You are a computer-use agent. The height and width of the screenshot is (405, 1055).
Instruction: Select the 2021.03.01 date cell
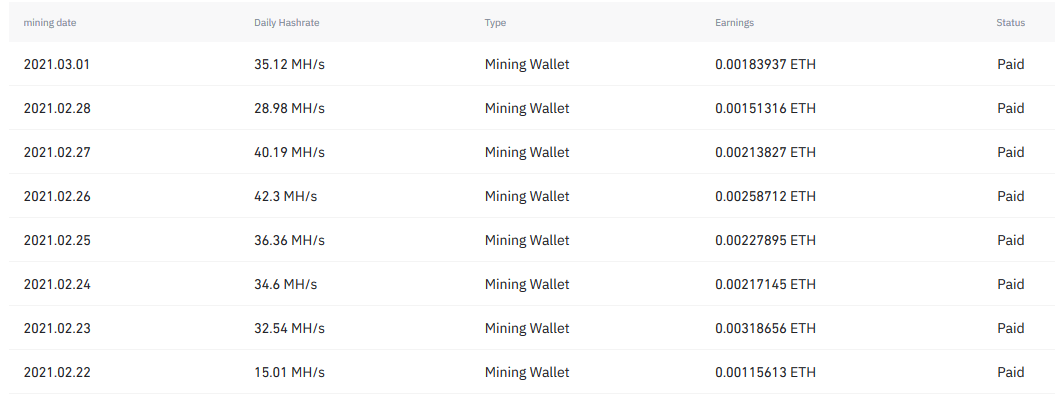(57, 65)
